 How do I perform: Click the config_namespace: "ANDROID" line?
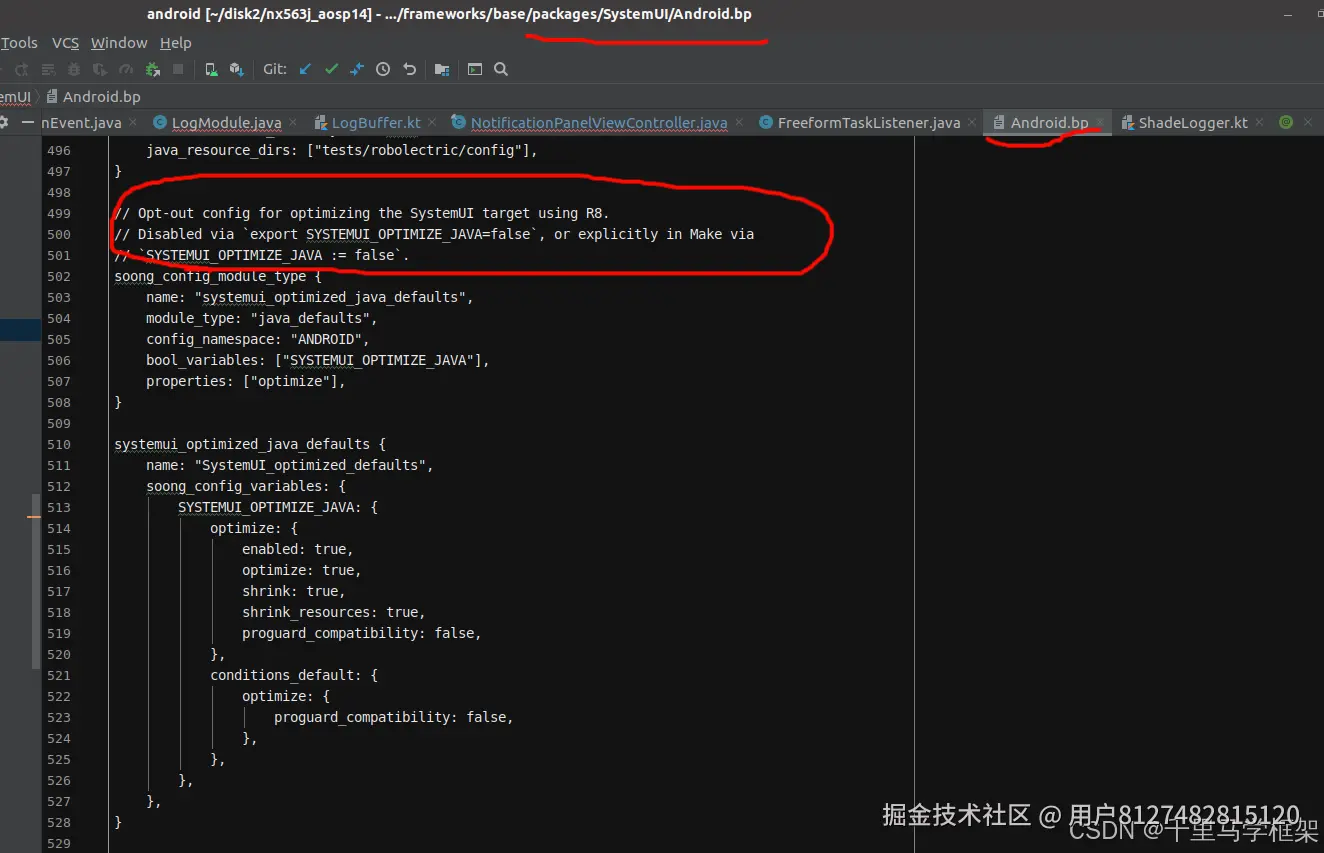[257, 339]
